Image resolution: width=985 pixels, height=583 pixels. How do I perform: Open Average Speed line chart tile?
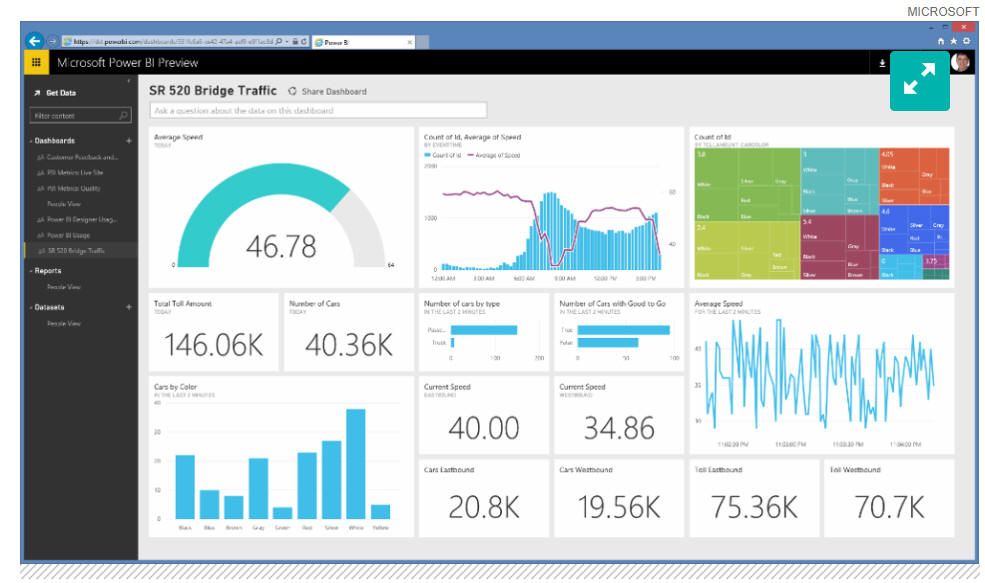click(x=822, y=374)
